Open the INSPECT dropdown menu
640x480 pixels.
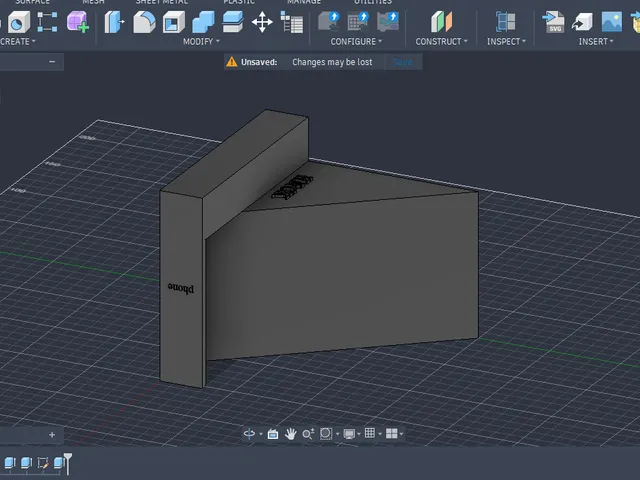506,42
